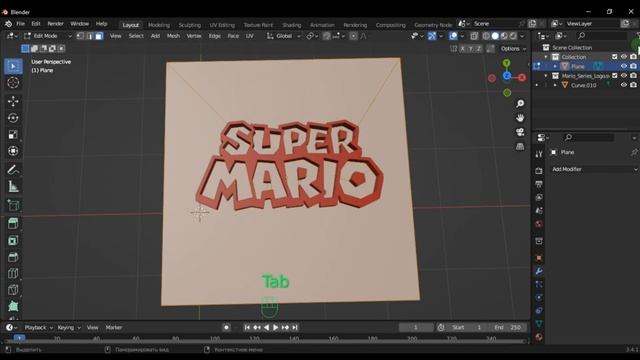
Task: Open the Render menu
Action: pyautogui.click(x=56, y=24)
